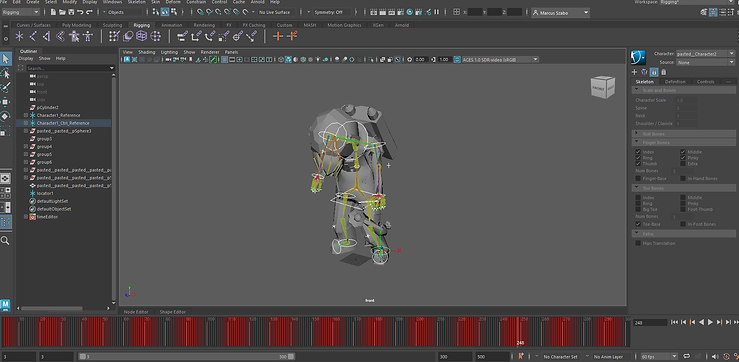Open the Controls tab in HumanIK

click(706, 82)
